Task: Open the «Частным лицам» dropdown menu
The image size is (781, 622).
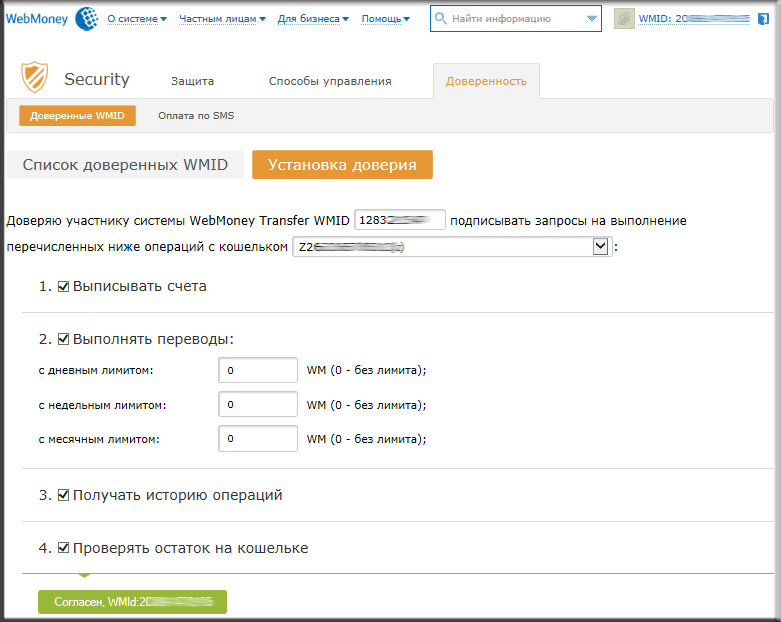Action: click(x=222, y=19)
